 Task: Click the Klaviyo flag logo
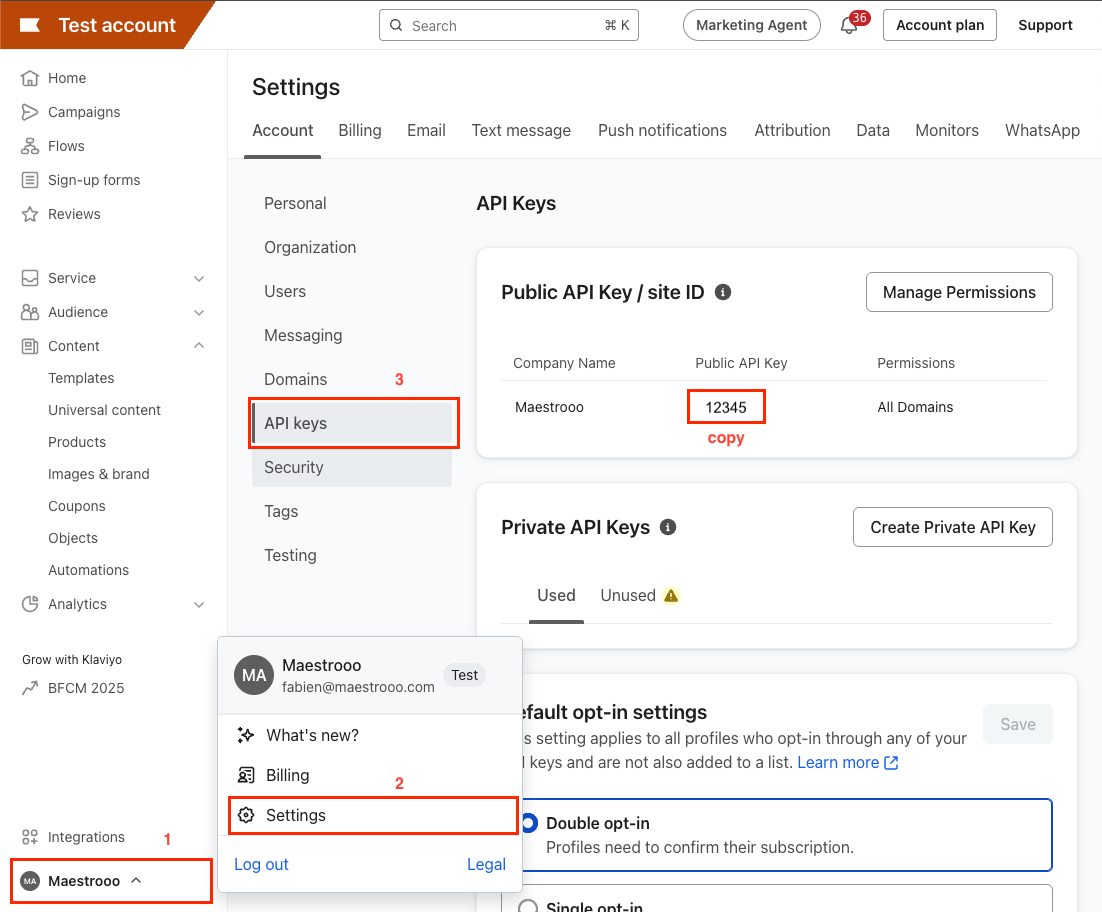click(30, 25)
